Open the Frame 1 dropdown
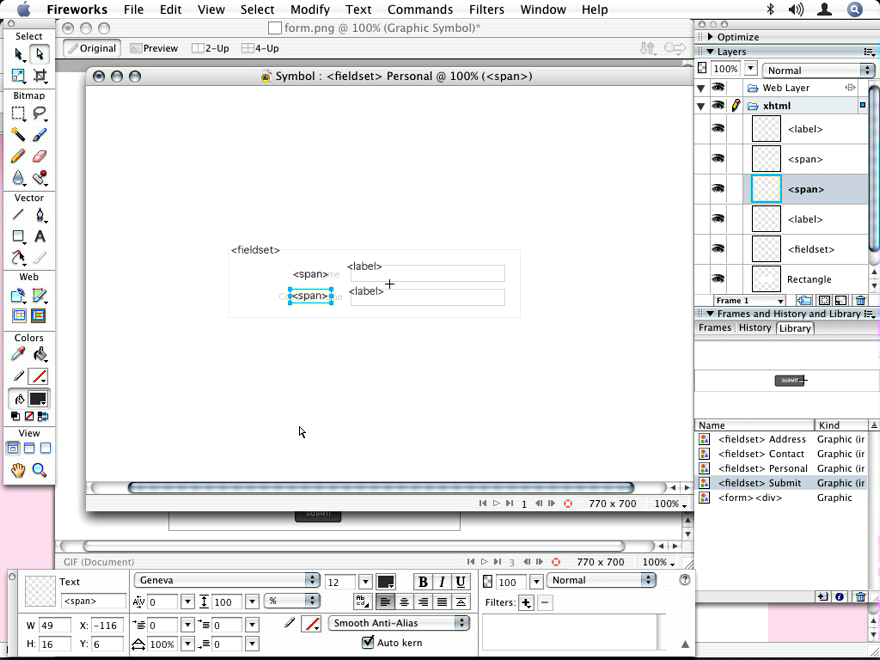The image size is (880, 660). [749, 301]
